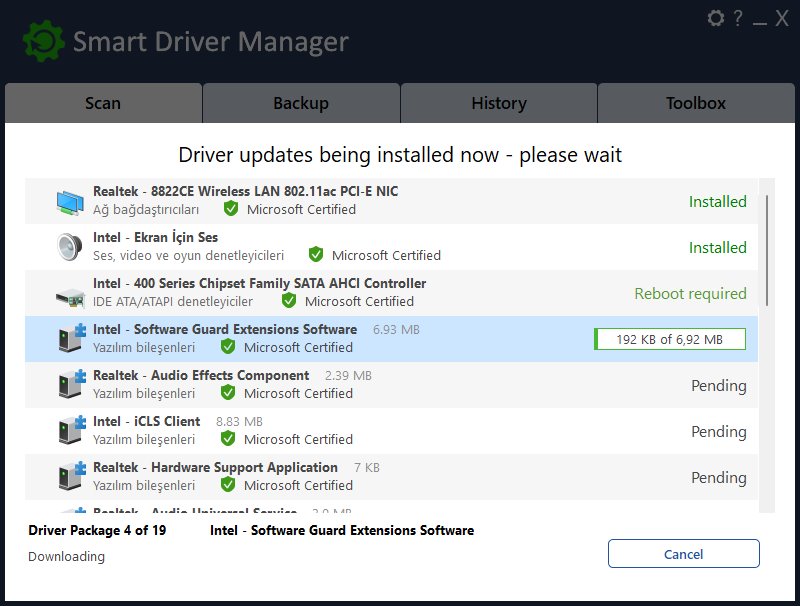Click the controller card icon for SATA AHCI
Image resolution: width=800 pixels, height=606 pixels.
pos(70,297)
